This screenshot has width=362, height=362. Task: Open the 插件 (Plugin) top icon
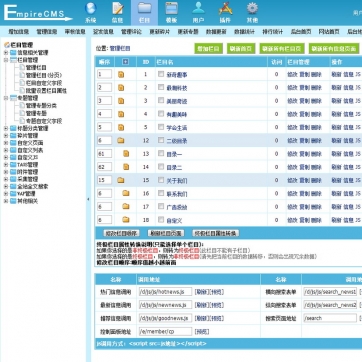pyautogui.click(x=225, y=12)
